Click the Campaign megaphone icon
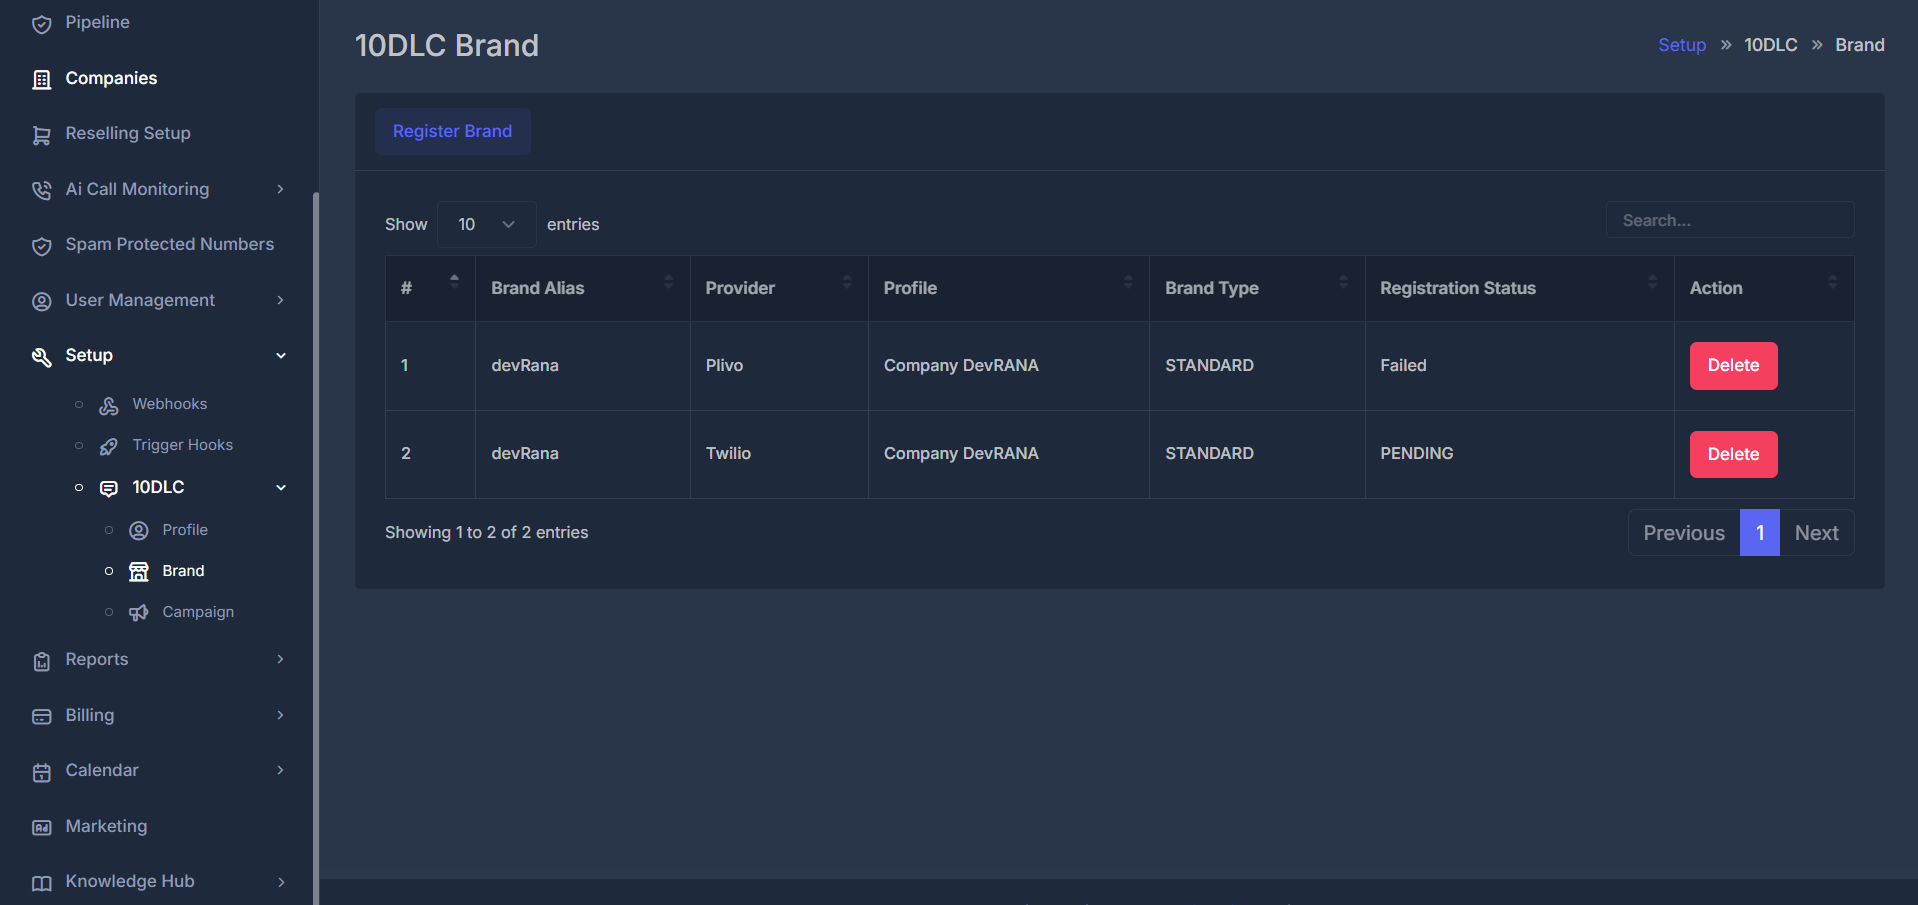 tap(138, 612)
